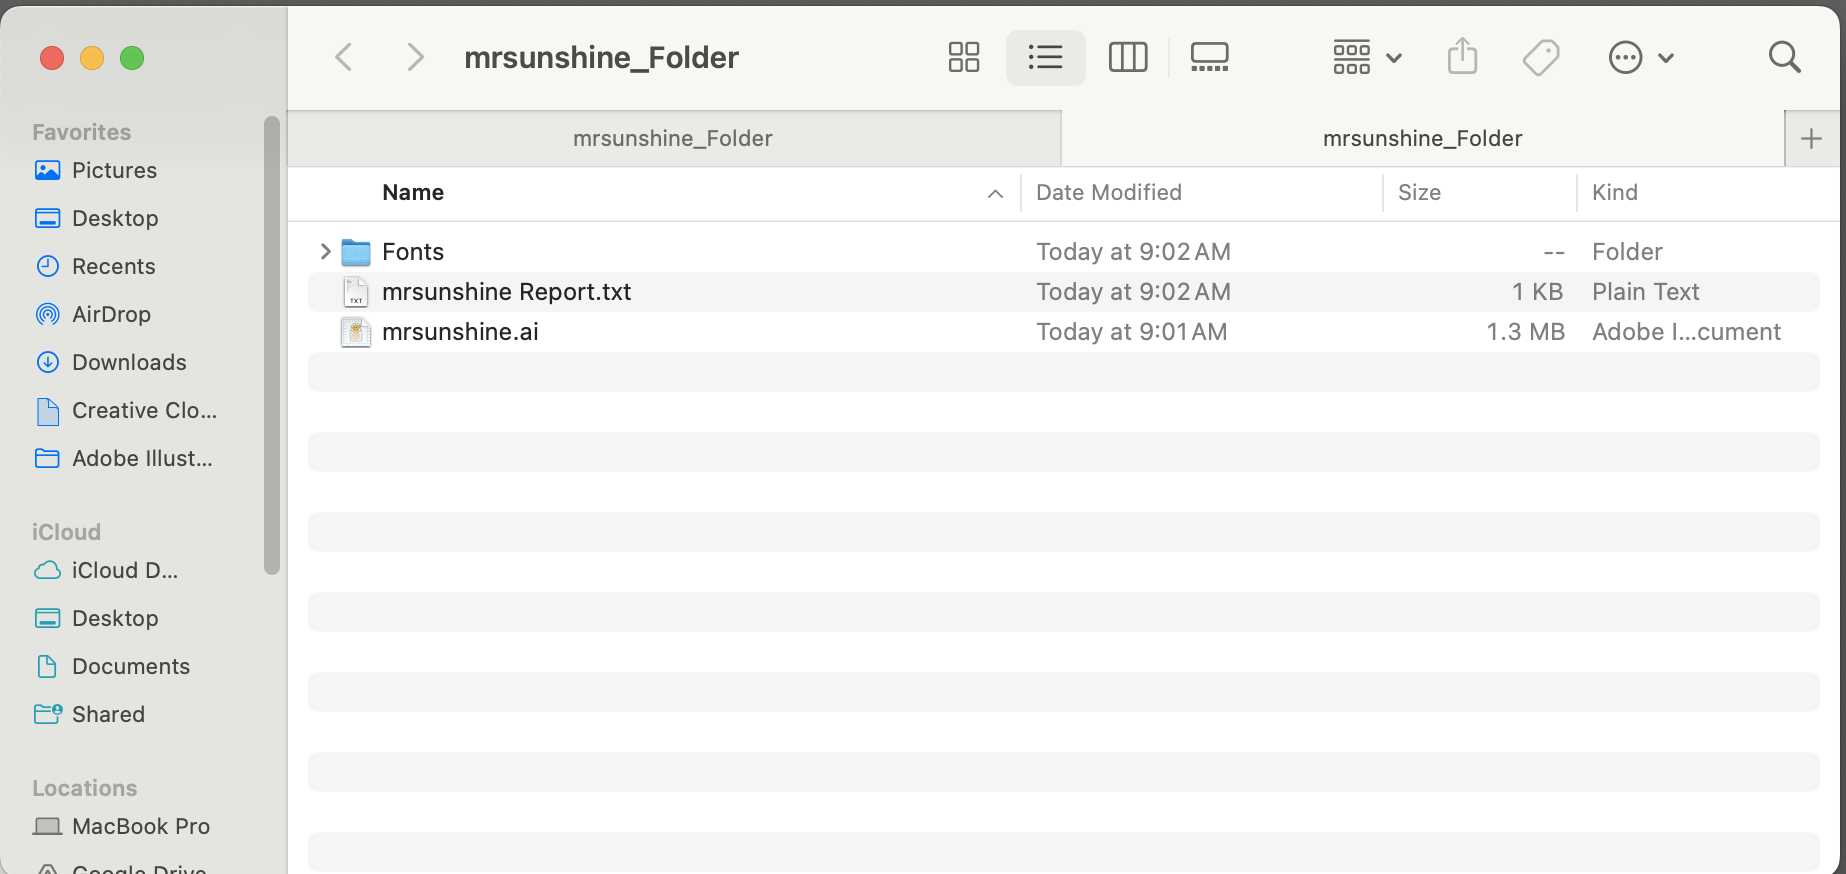Open Shared in the sidebar
The height and width of the screenshot is (874, 1846).
[x=108, y=714]
